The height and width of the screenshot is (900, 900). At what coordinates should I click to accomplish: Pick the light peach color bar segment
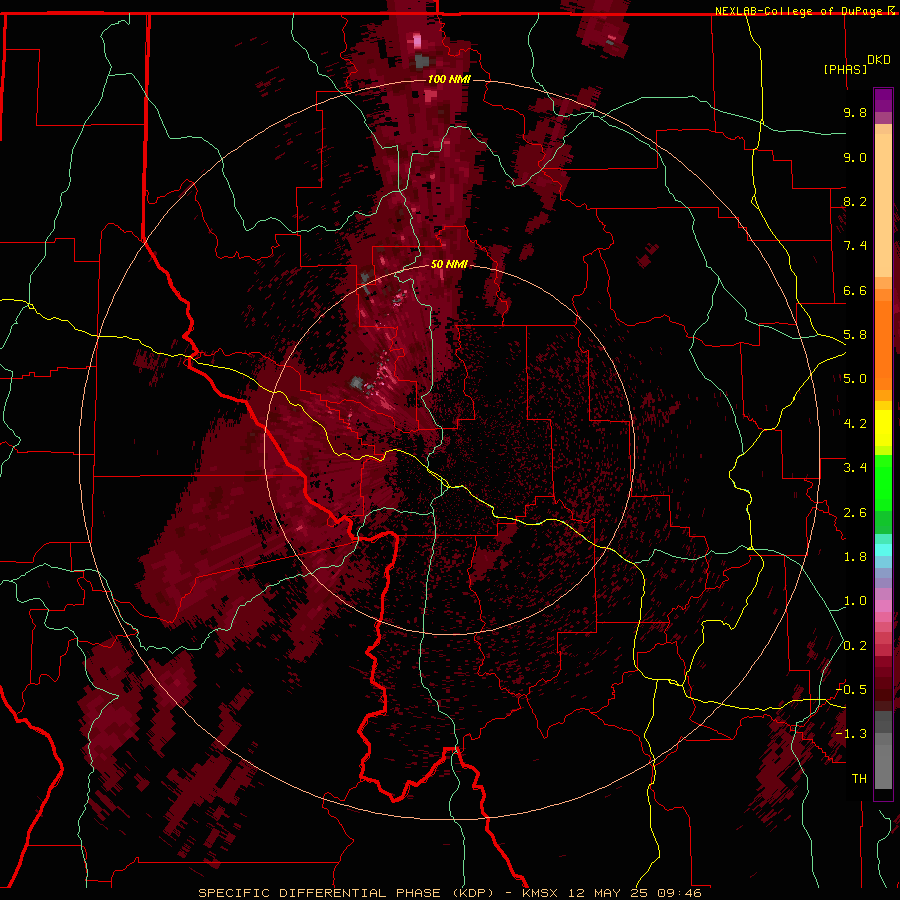tap(883, 207)
